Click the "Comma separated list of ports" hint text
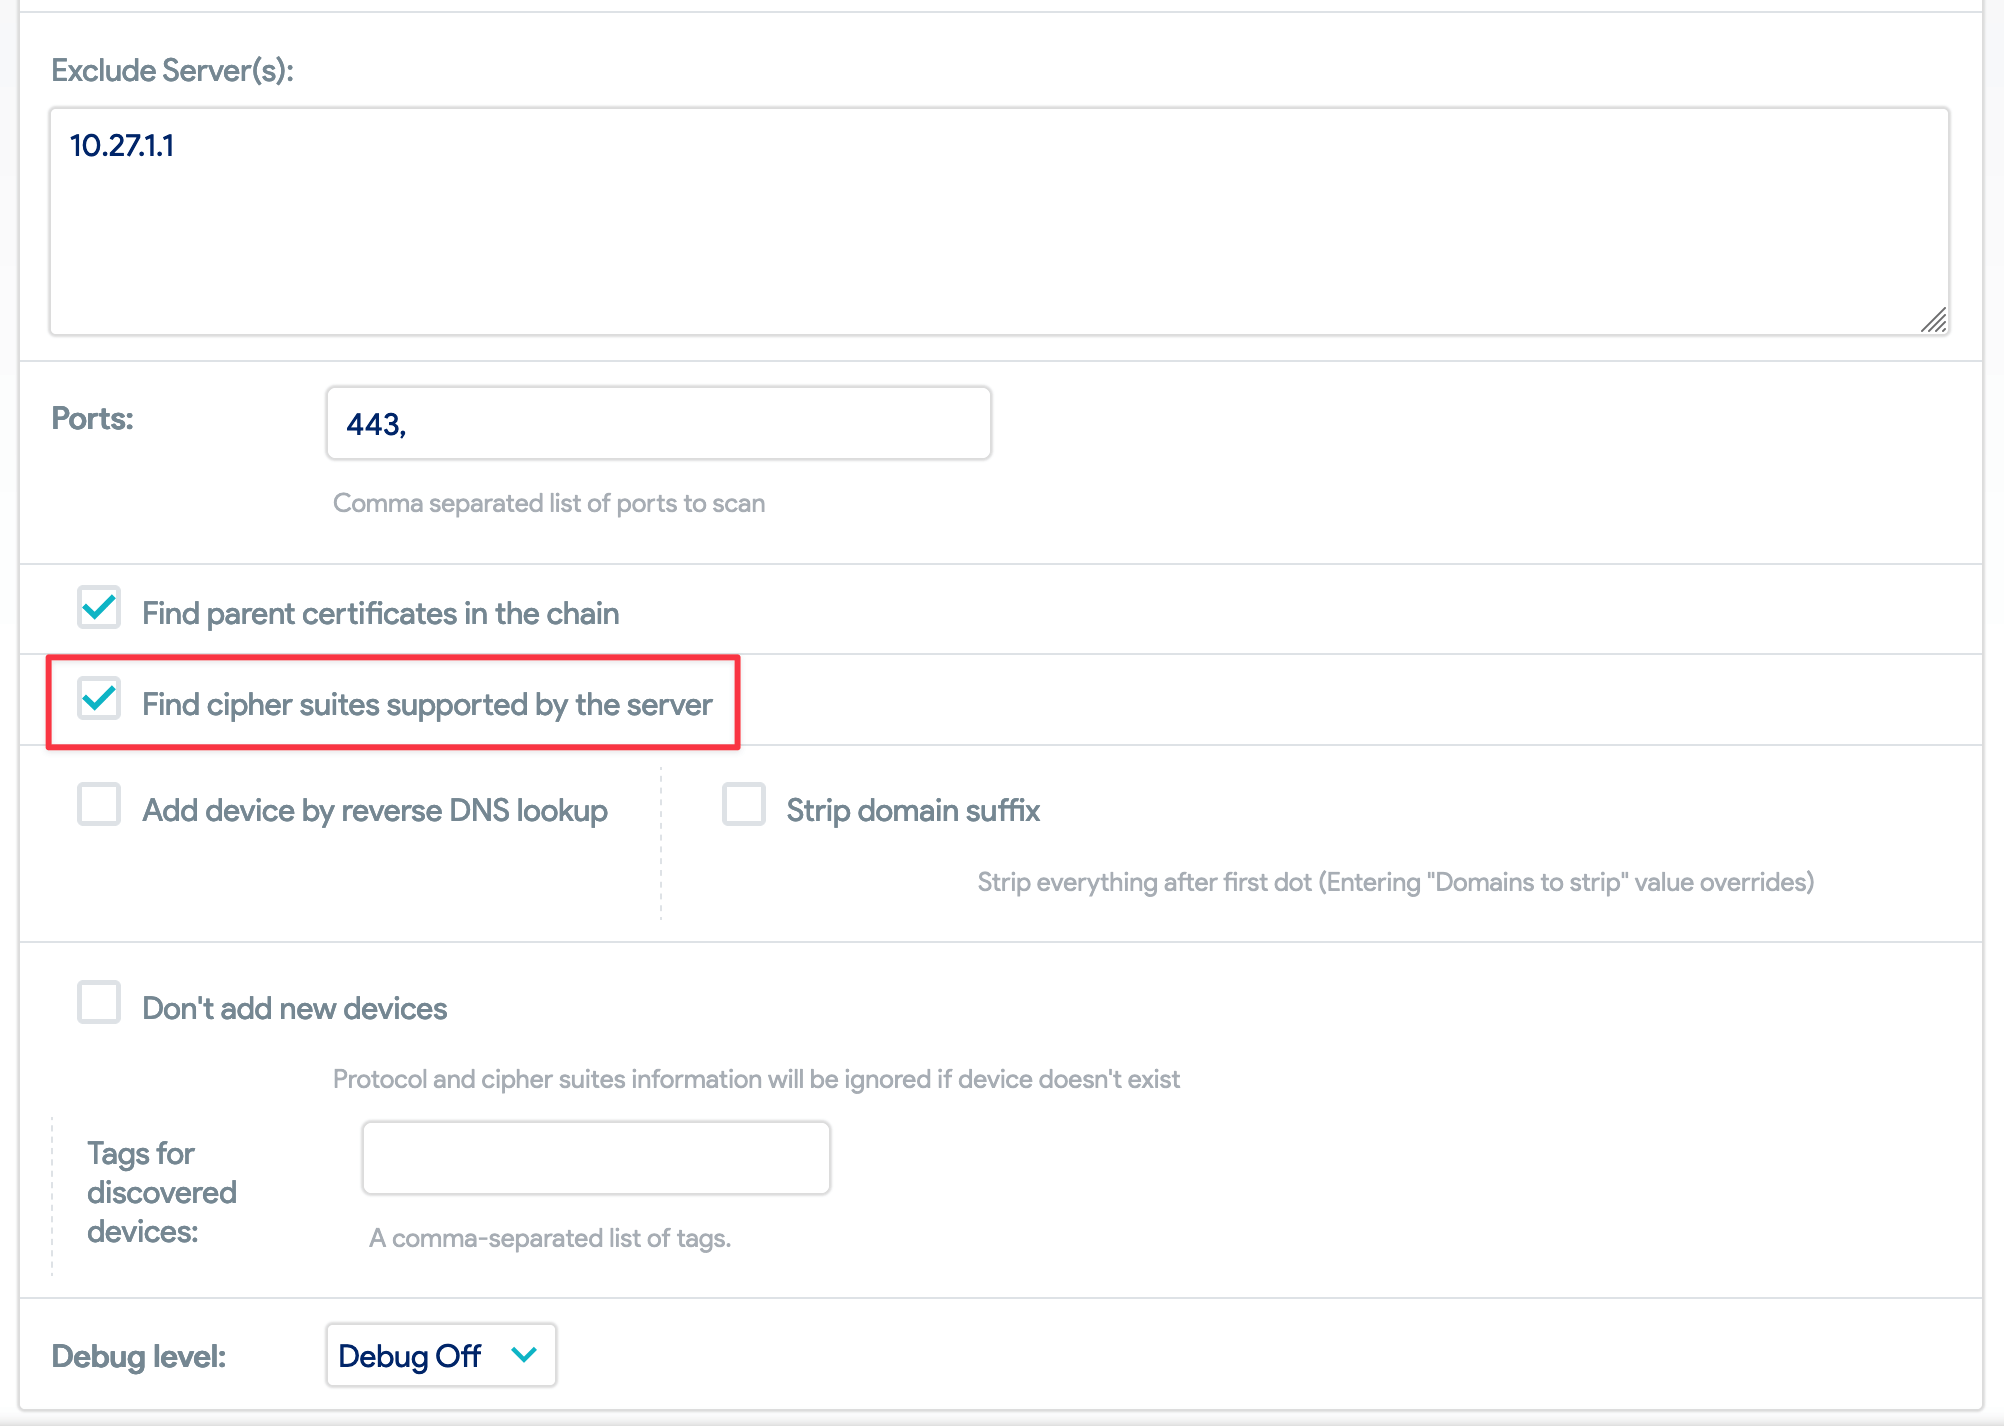 (548, 503)
